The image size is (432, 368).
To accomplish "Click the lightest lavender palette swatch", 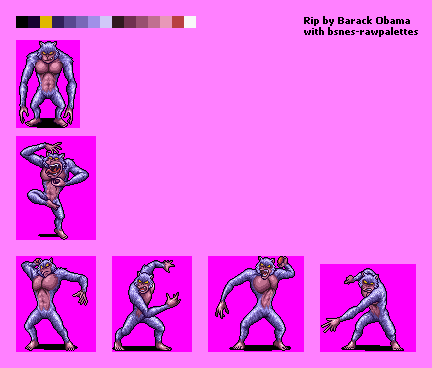I will coord(106,22).
